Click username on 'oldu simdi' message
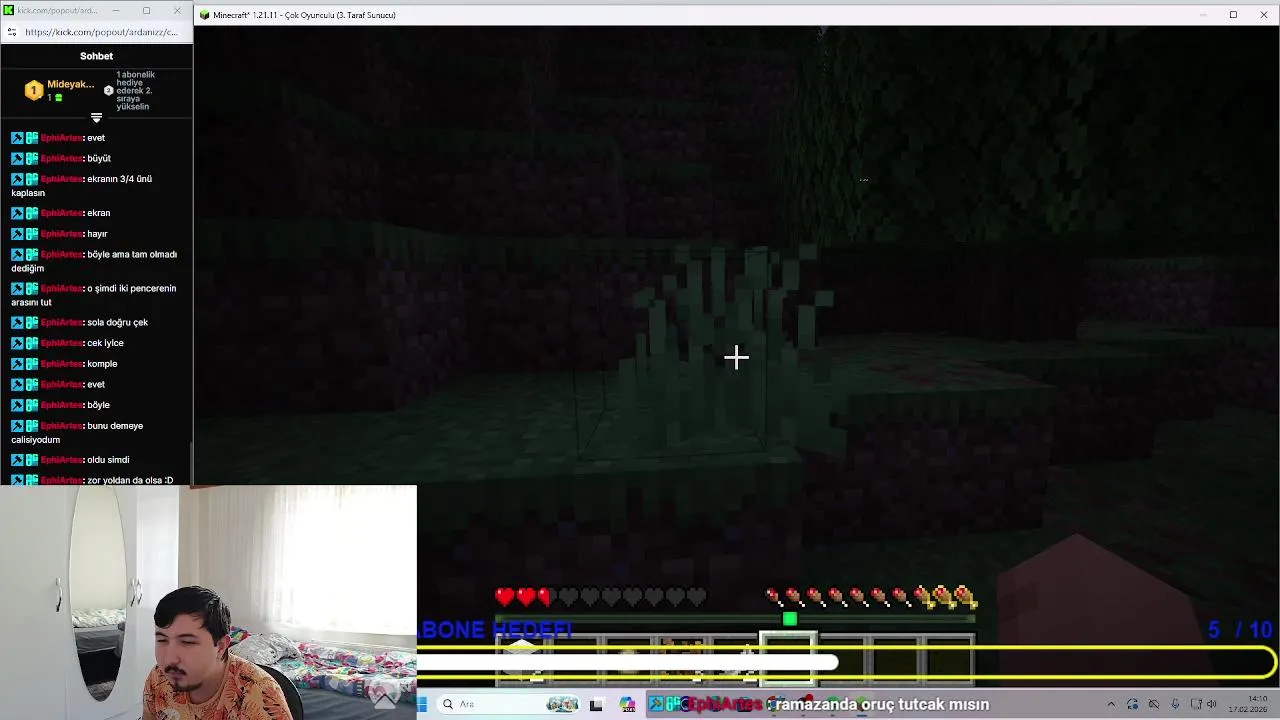Screen dimensions: 1280x720 61,460
